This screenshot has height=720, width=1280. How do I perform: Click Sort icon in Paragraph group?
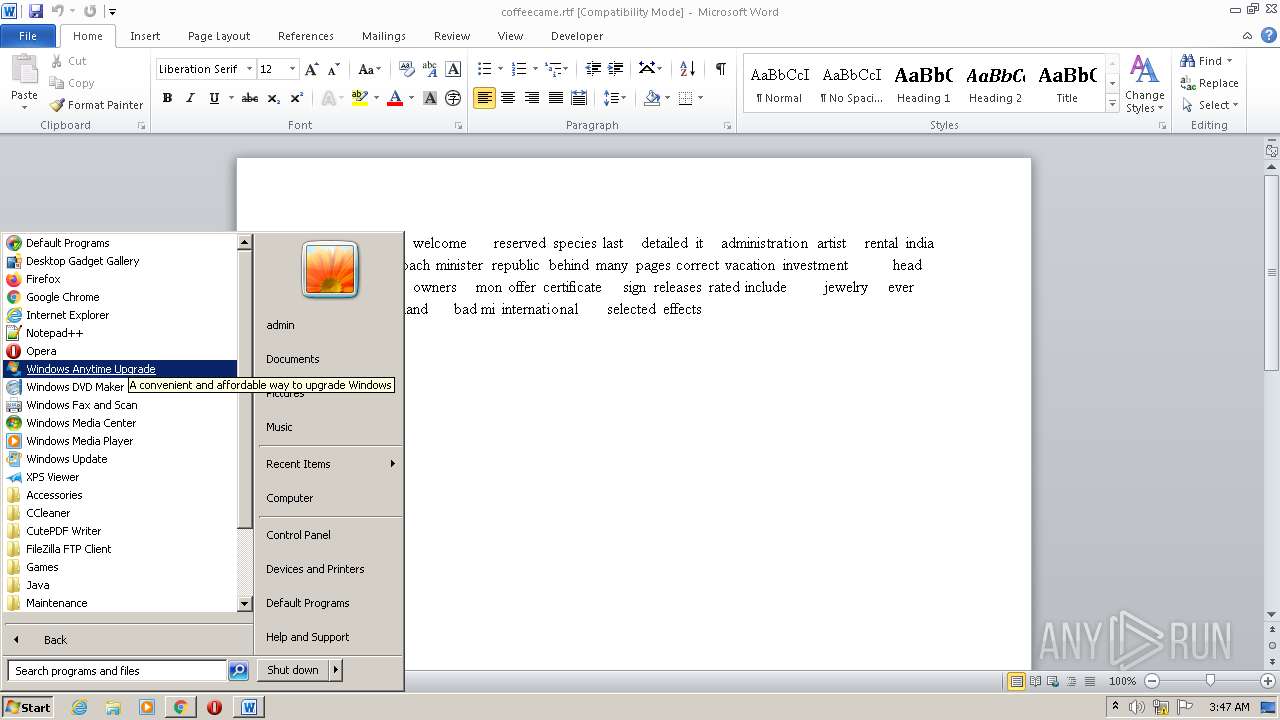[x=687, y=69]
